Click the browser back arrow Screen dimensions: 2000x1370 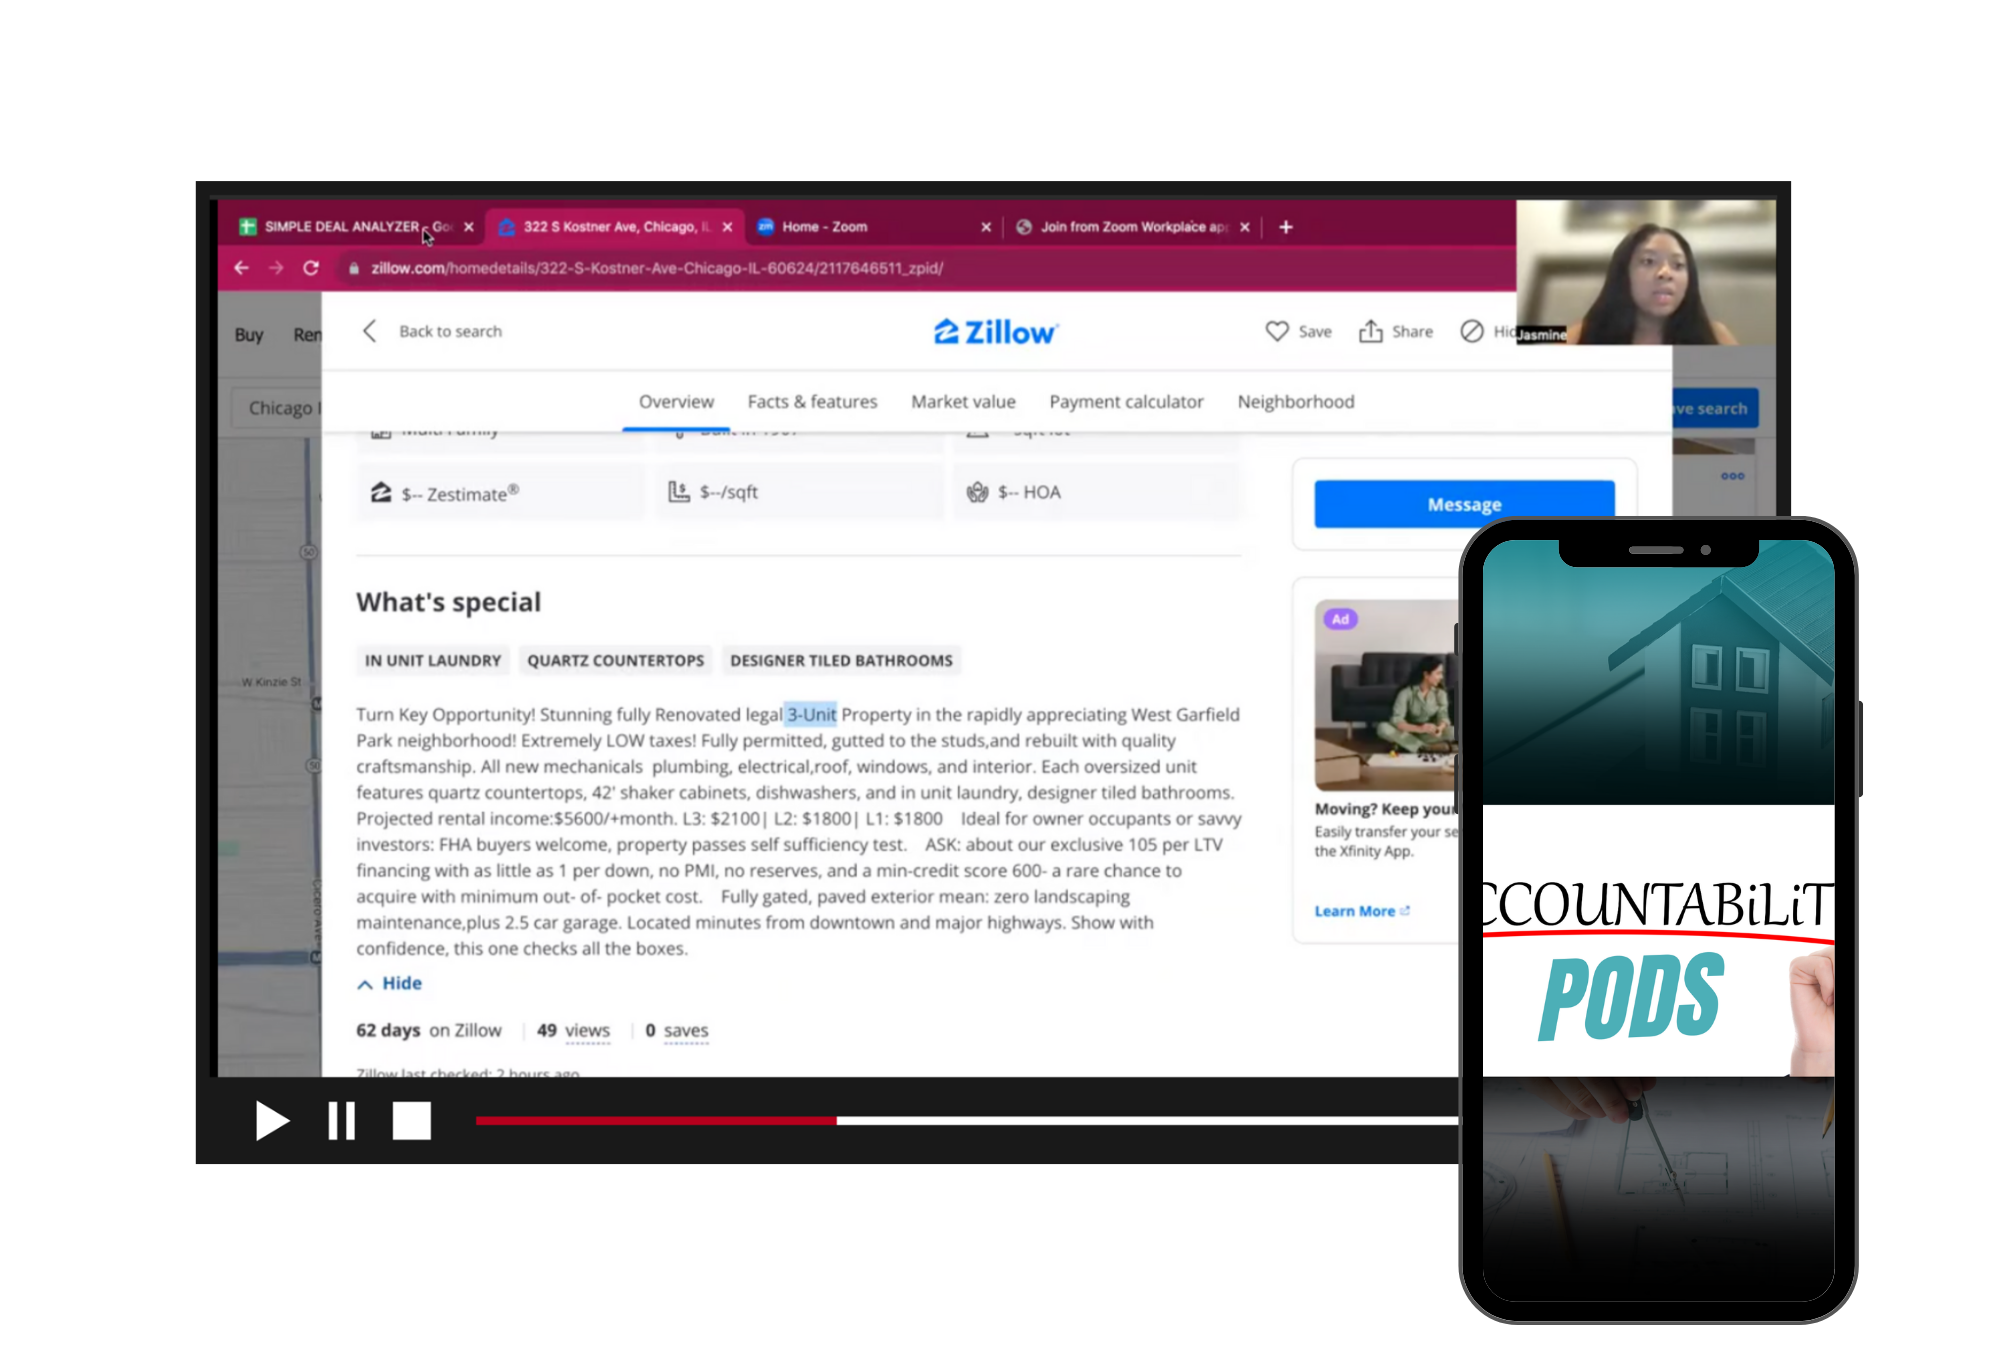pos(241,268)
